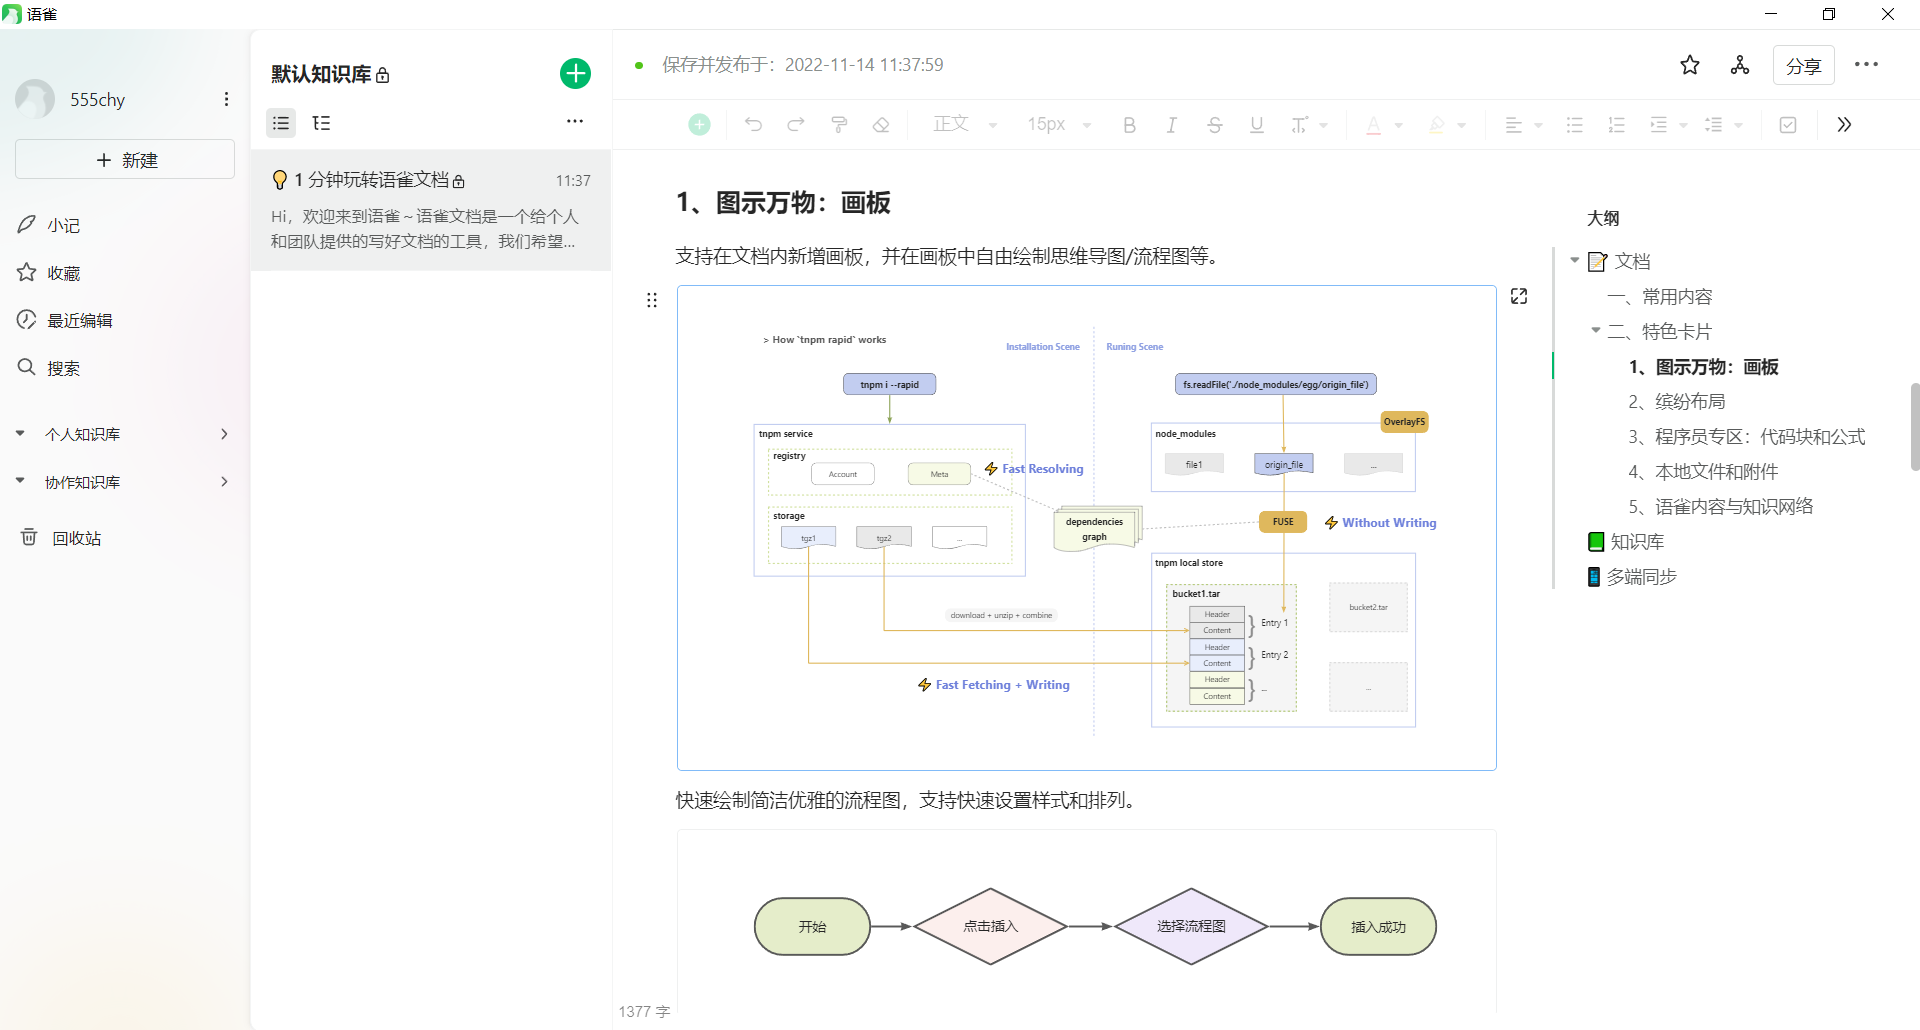
Task: Click heading 1、图示万物：画板
Action: coord(783,203)
